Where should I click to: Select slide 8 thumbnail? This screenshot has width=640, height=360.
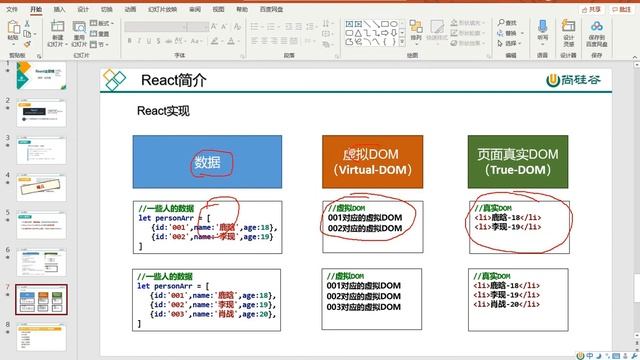(x=41, y=336)
